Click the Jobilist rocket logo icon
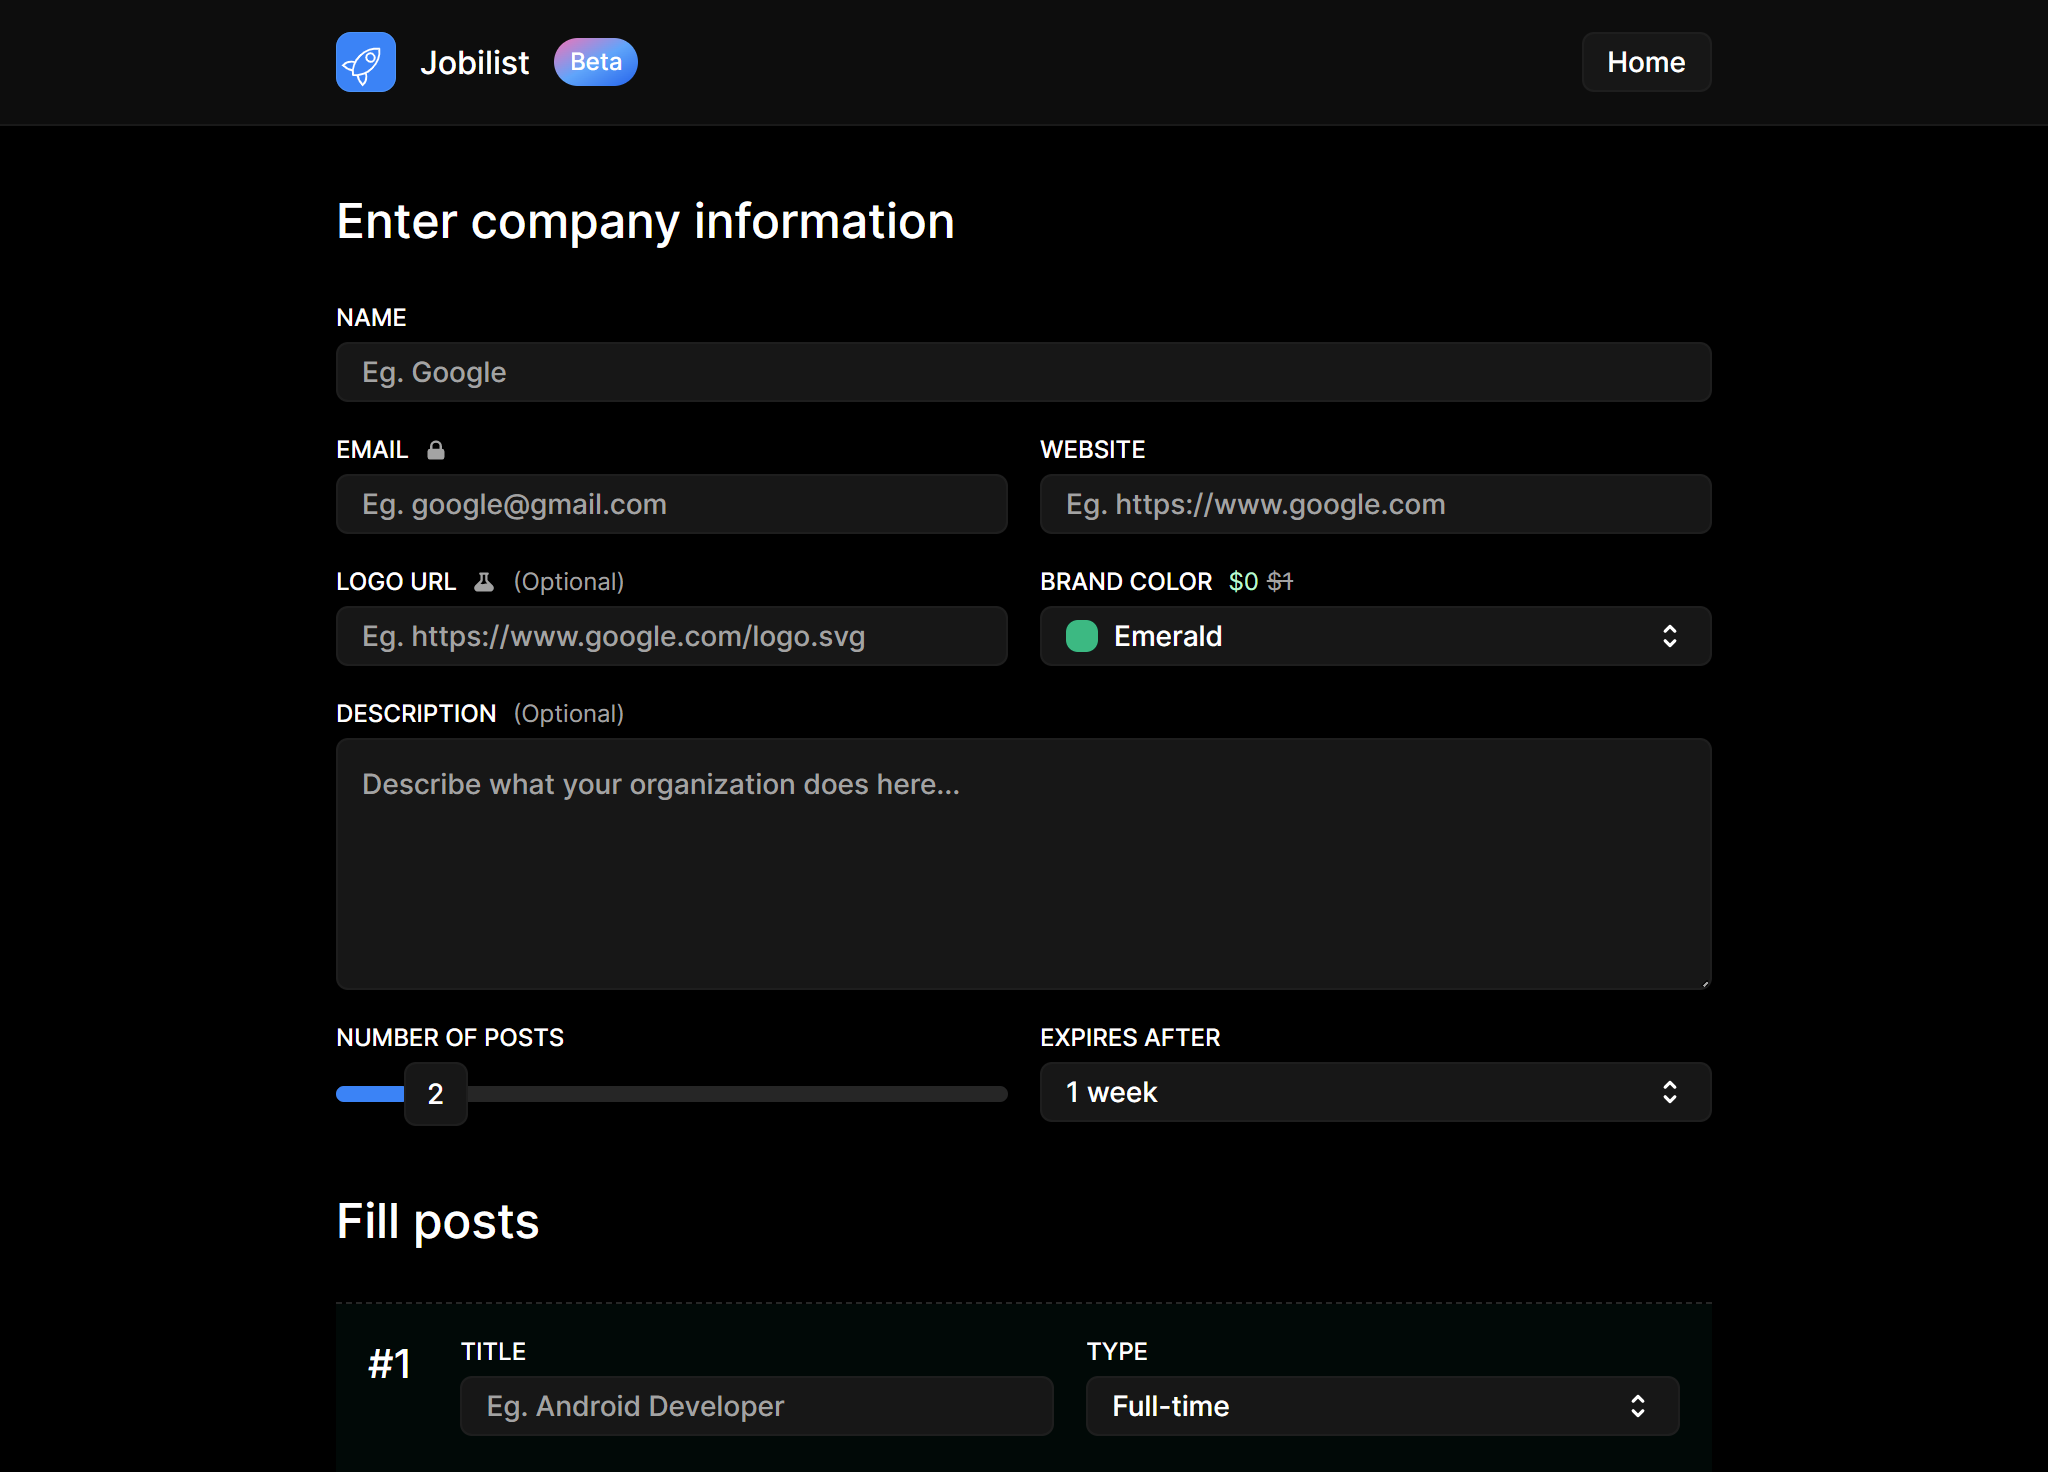 pyautogui.click(x=365, y=62)
